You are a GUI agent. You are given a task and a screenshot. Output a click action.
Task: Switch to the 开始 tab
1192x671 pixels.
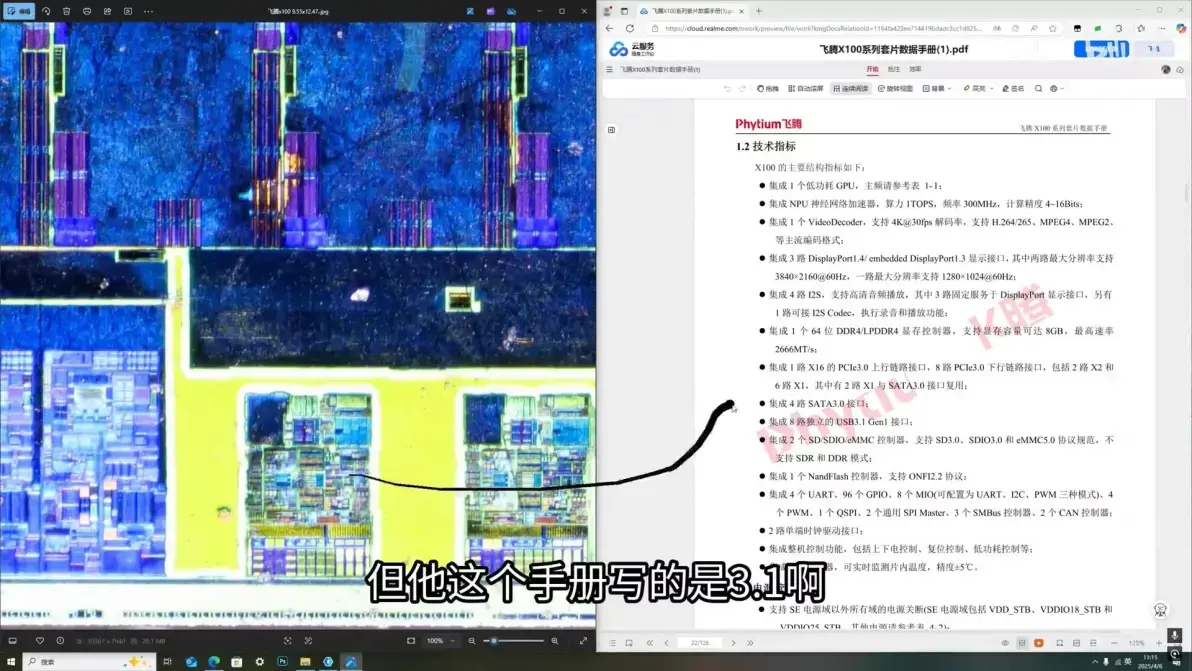point(872,69)
